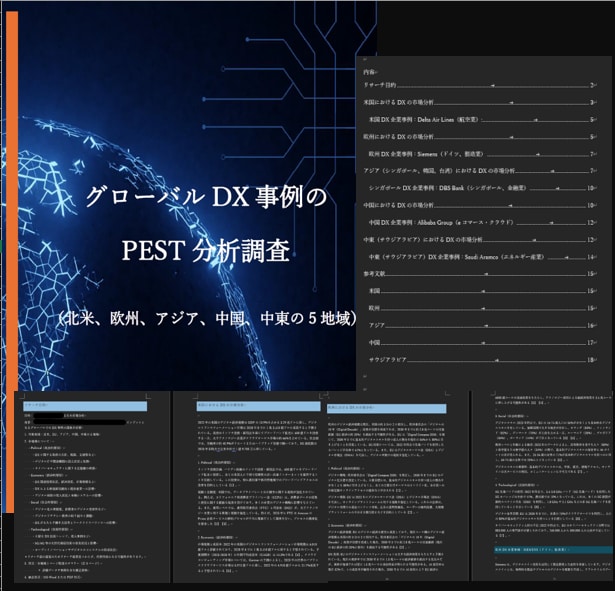The height and width of the screenshot is (591, 615).
Task: Open the DBS Bank case study entry
Action: point(482,188)
